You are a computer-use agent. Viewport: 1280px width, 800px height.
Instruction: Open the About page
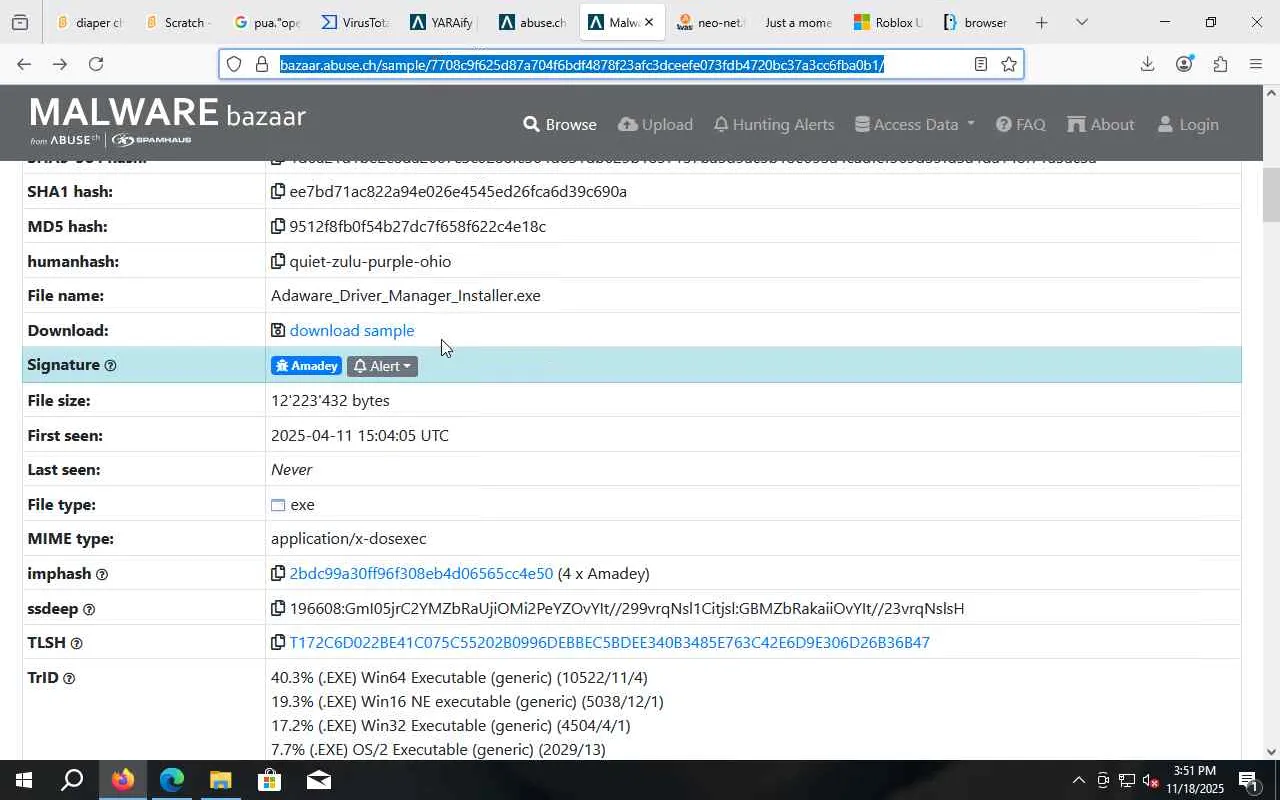(1101, 124)
